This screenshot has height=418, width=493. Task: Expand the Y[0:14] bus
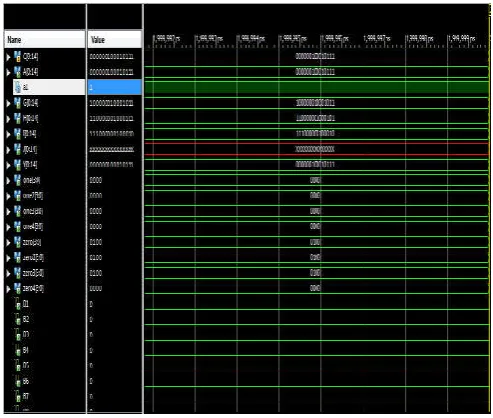point(9,165)
